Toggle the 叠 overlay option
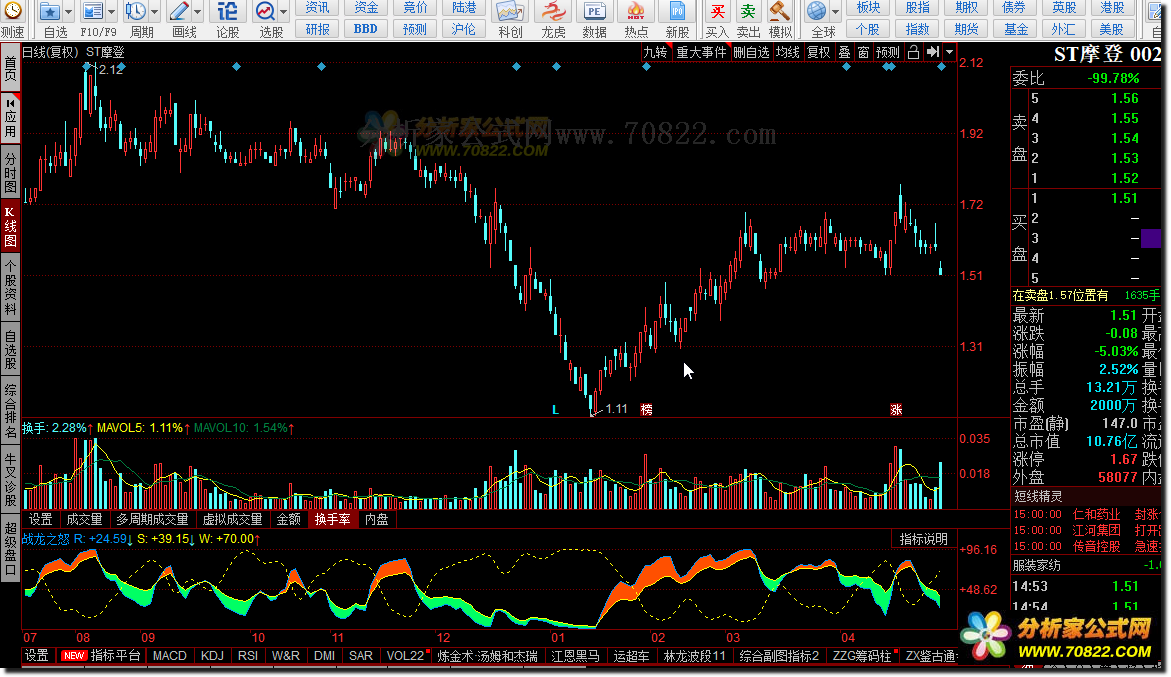The image size is (1171, 677). (x=845, y=52)
